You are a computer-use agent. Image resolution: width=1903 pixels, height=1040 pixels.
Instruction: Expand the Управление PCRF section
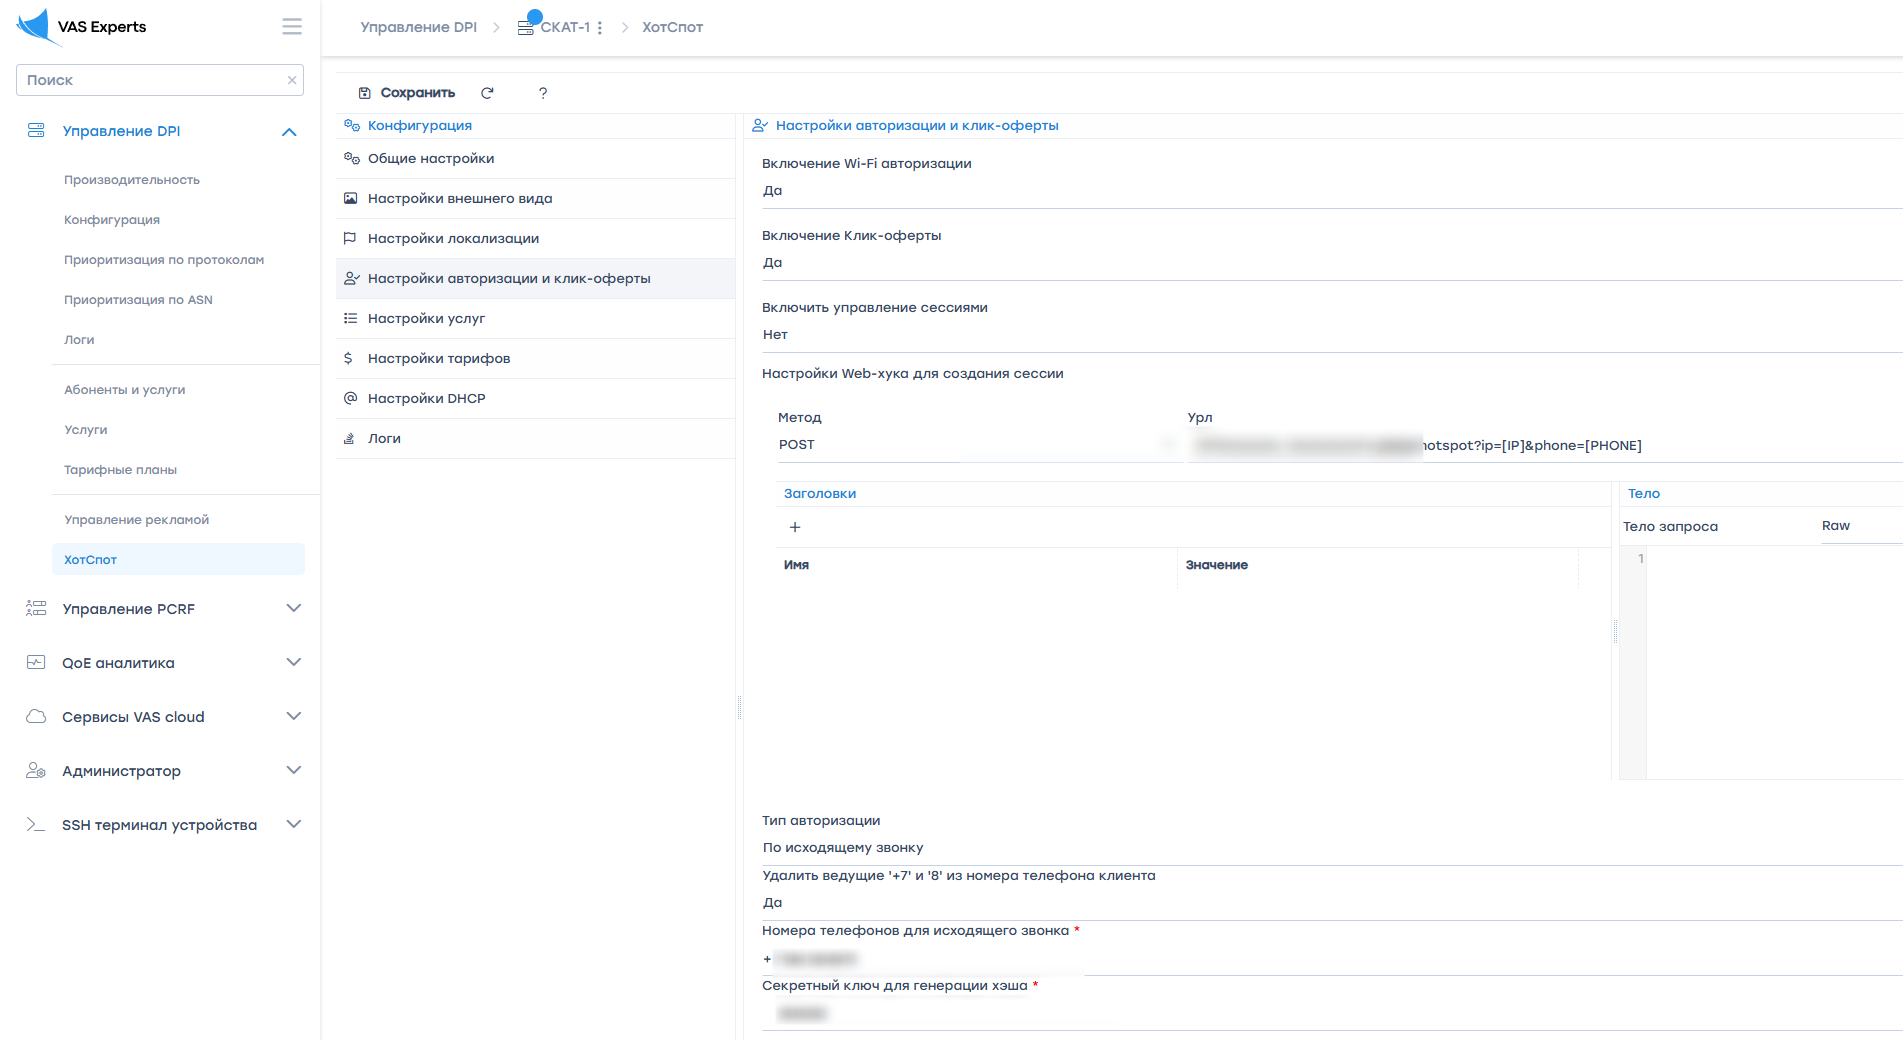point(293,608)
